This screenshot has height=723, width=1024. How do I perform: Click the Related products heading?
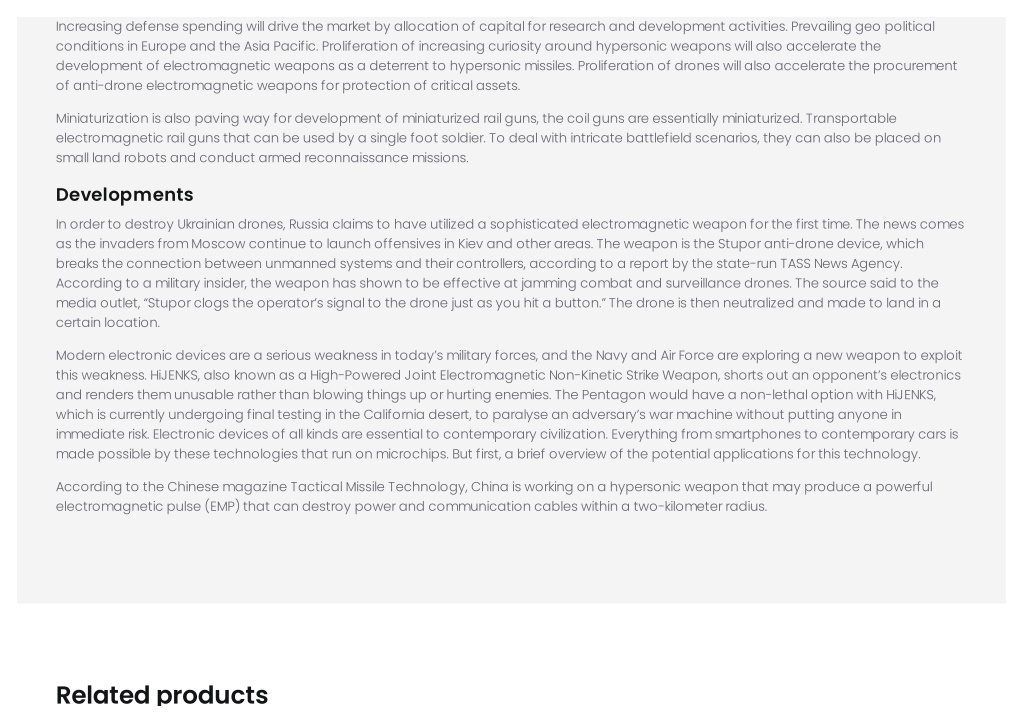161,694
